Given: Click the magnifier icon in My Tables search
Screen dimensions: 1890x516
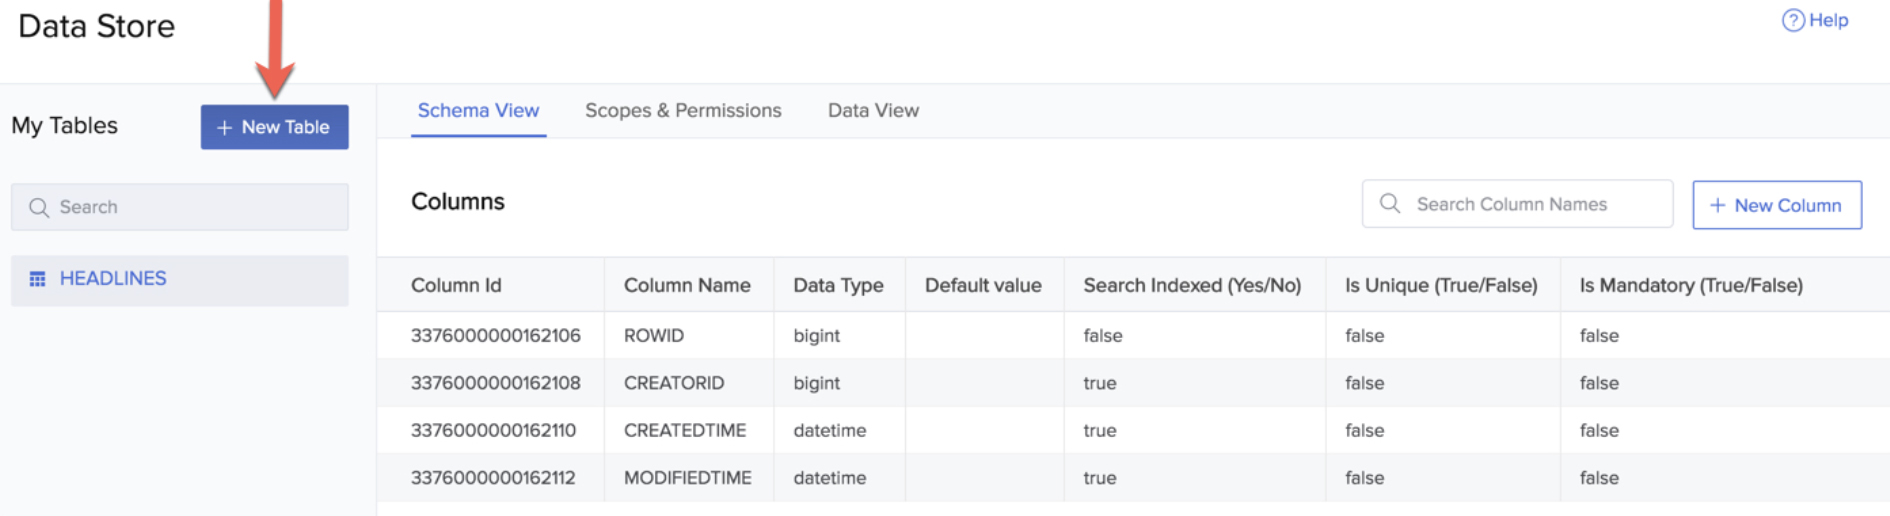Looking at the screenshot, I should point(39,207).
